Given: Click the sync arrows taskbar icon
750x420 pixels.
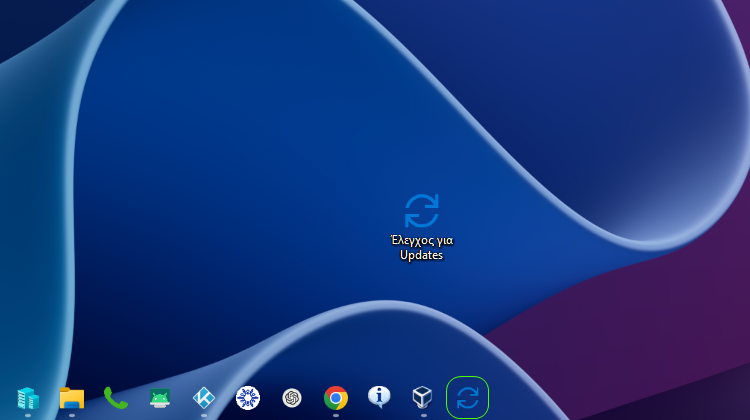Looking at the screenshot, I should click(467, 398).
